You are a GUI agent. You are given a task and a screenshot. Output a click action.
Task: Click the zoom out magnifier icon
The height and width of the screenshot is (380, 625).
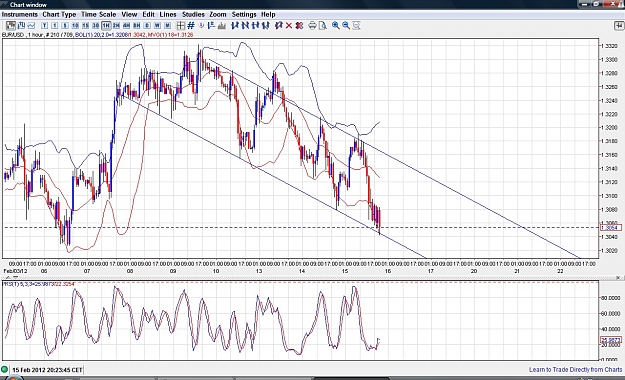(x=346, y=26)
